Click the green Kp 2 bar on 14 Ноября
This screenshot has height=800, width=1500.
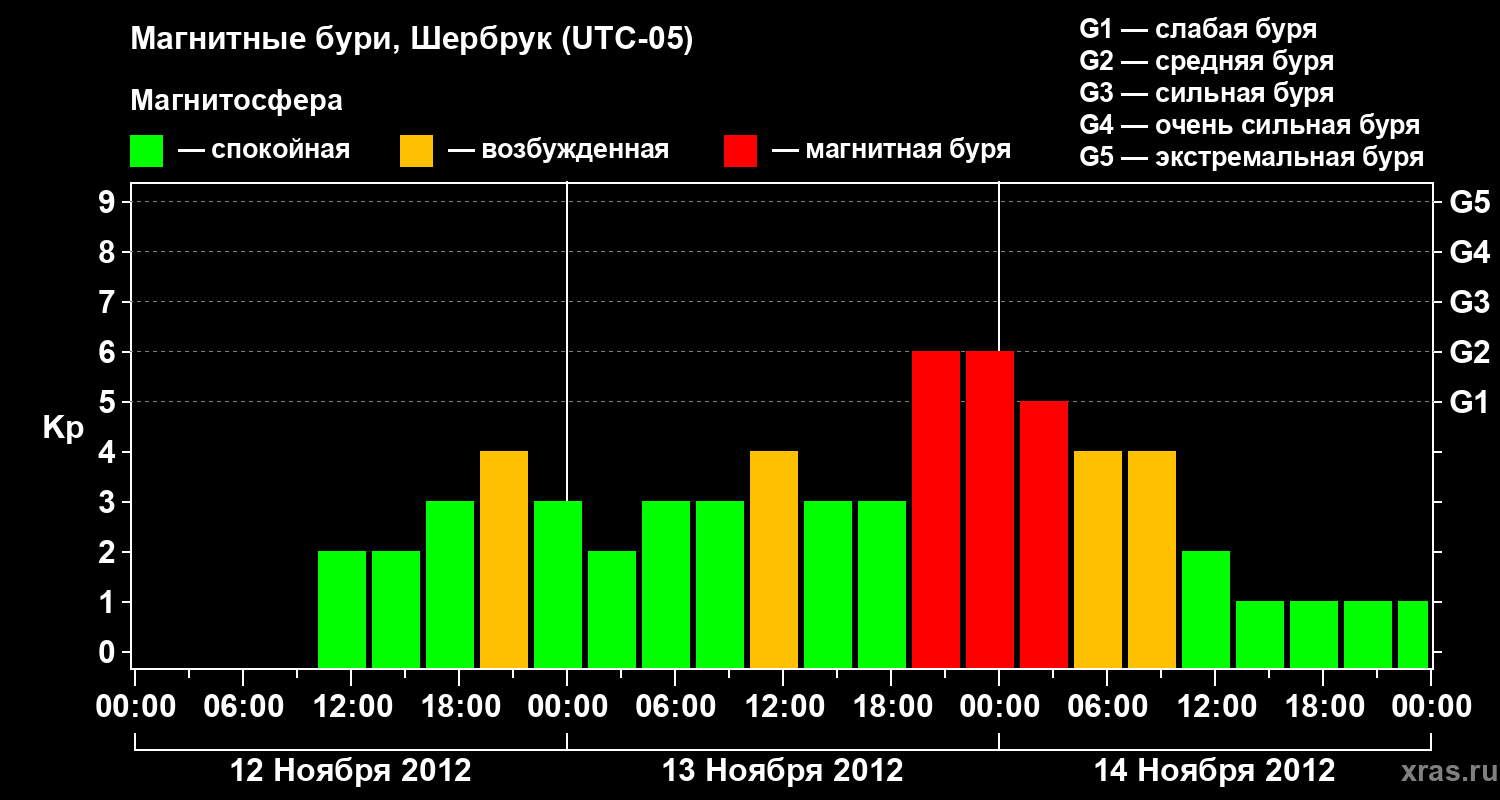pos(1206,609)
